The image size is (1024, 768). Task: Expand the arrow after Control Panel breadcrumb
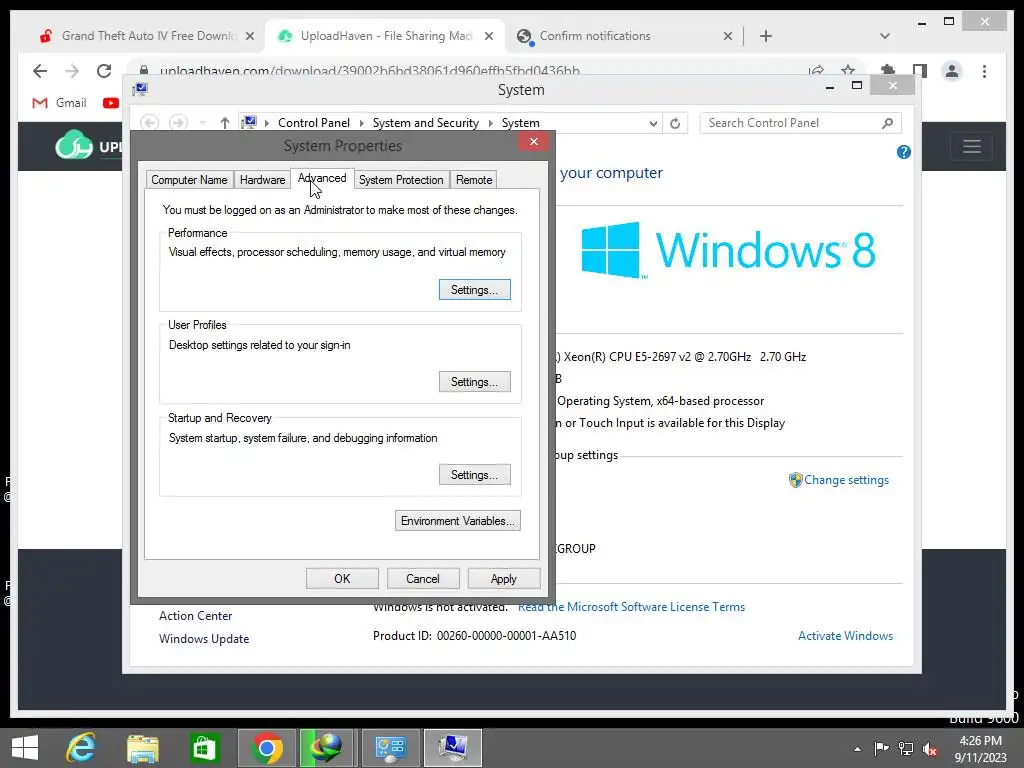(361, 123)
